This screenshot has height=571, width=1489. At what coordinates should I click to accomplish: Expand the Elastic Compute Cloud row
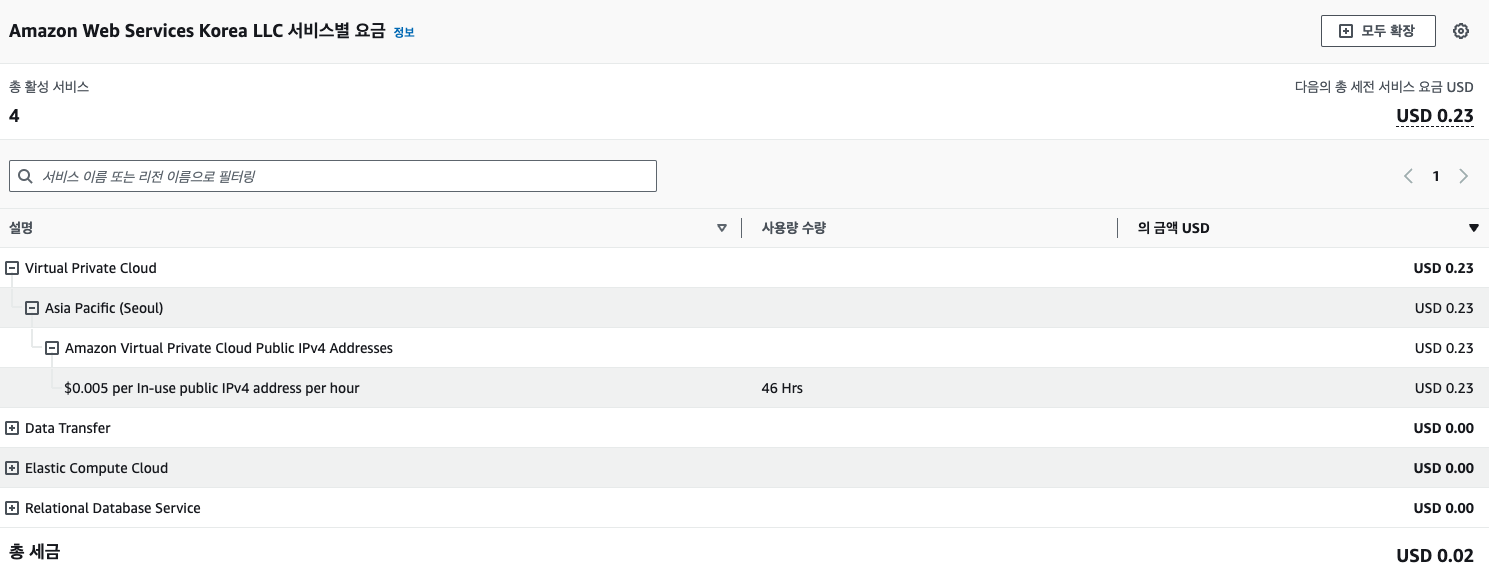(12, 468)
